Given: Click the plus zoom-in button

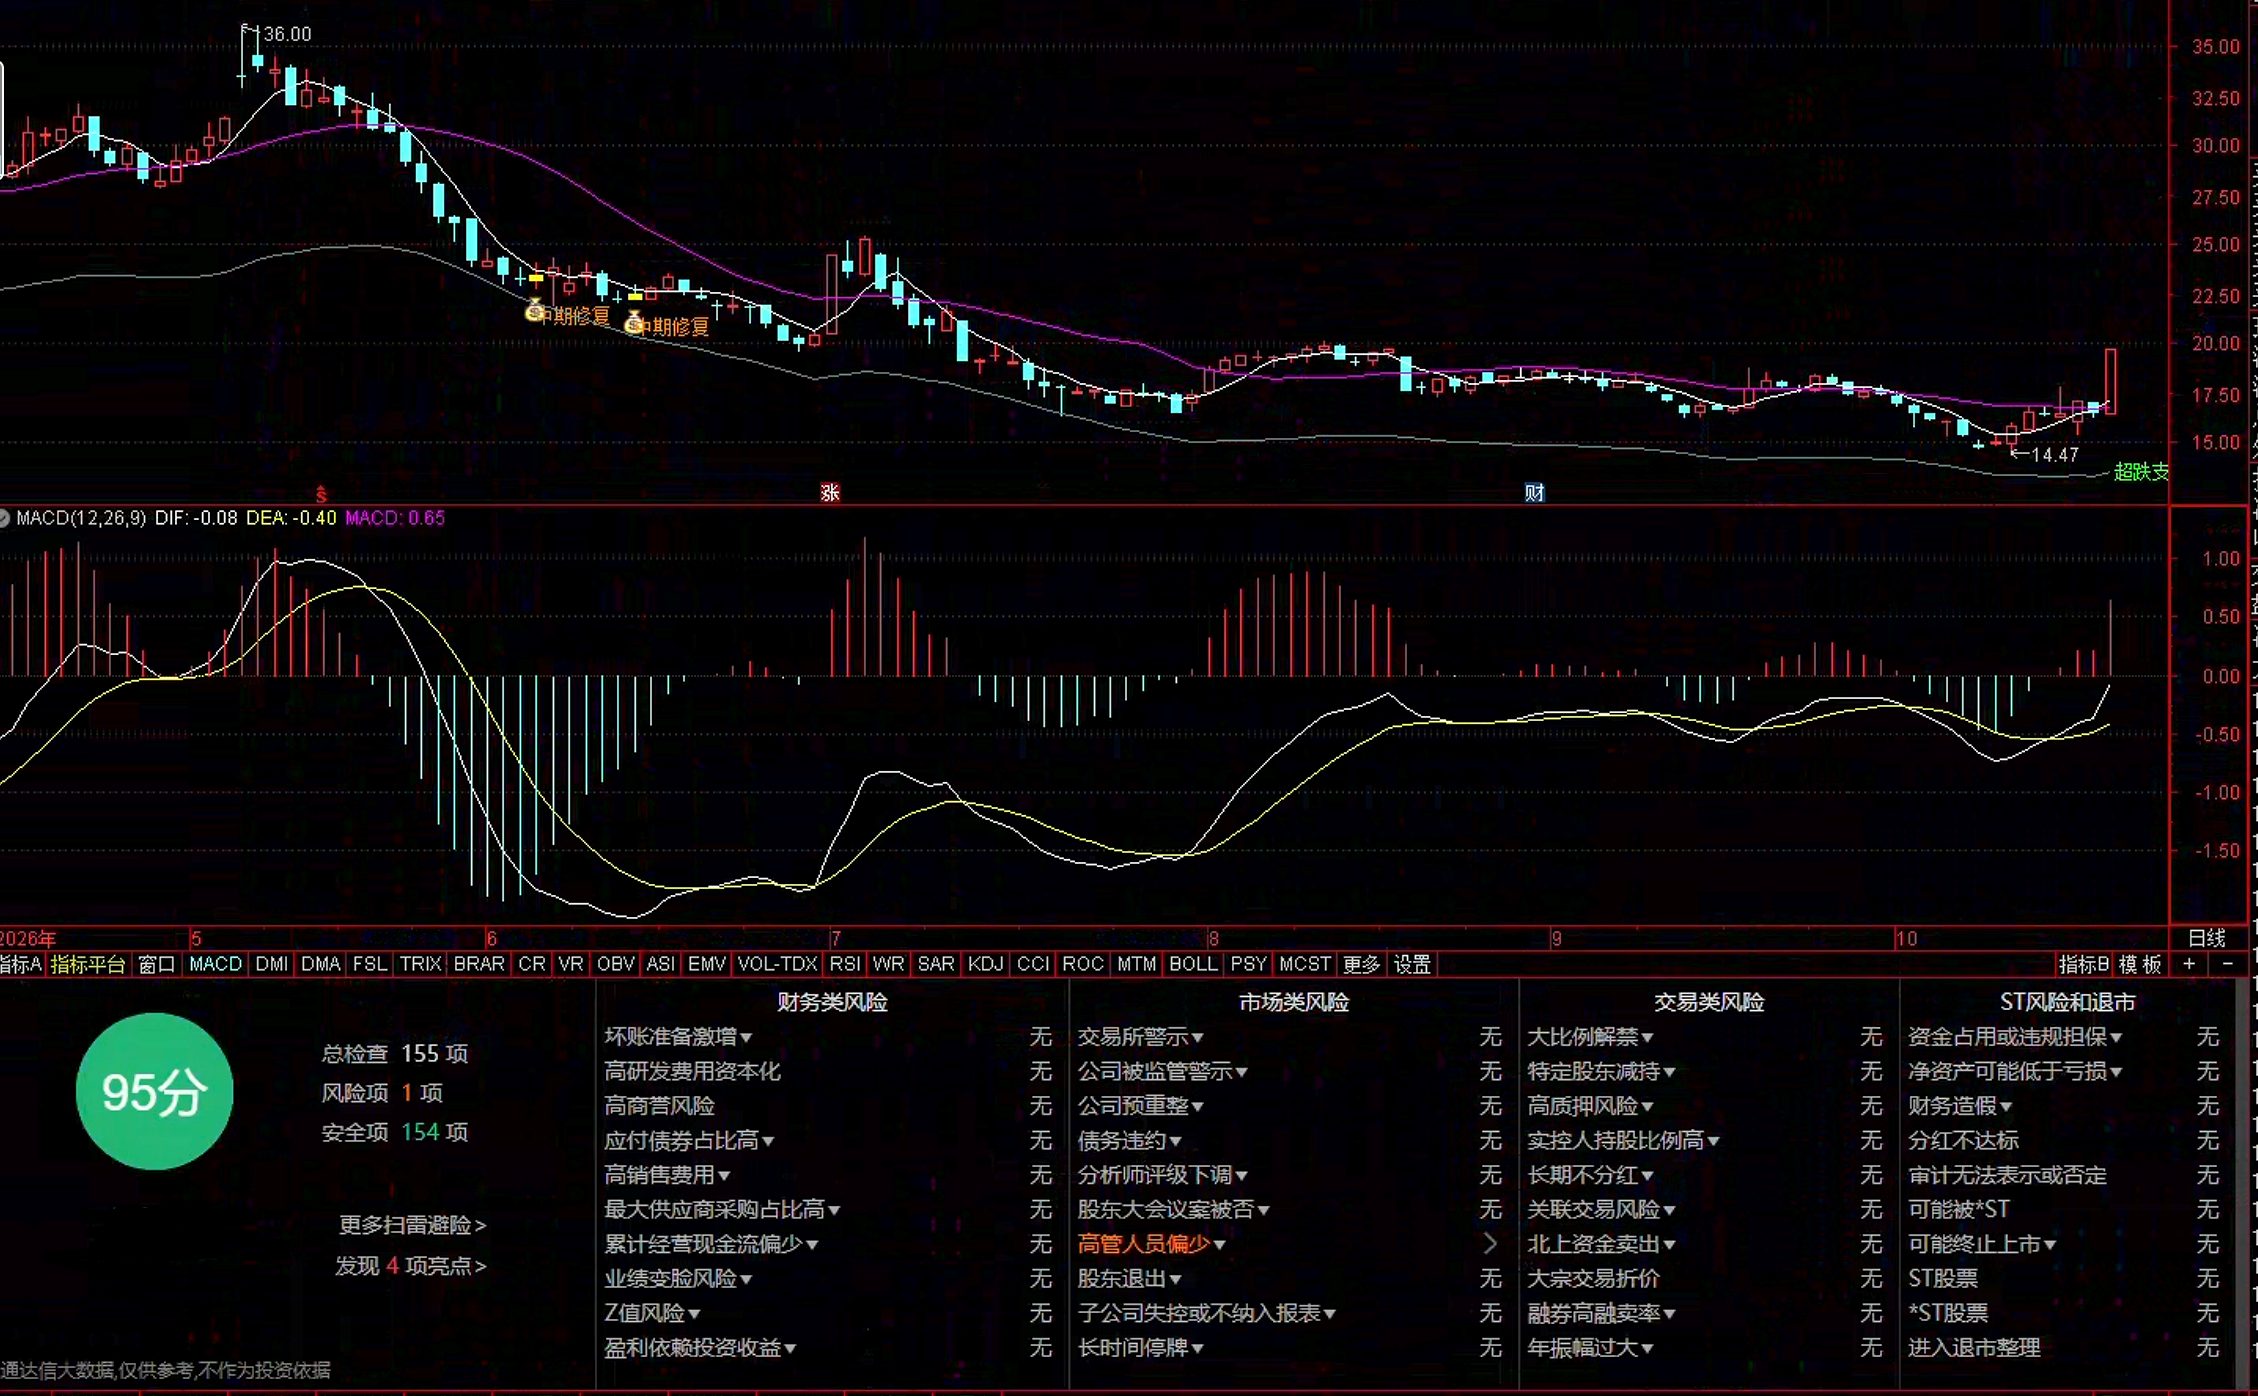Looking at the screenshot, I should coord(2189,964).
